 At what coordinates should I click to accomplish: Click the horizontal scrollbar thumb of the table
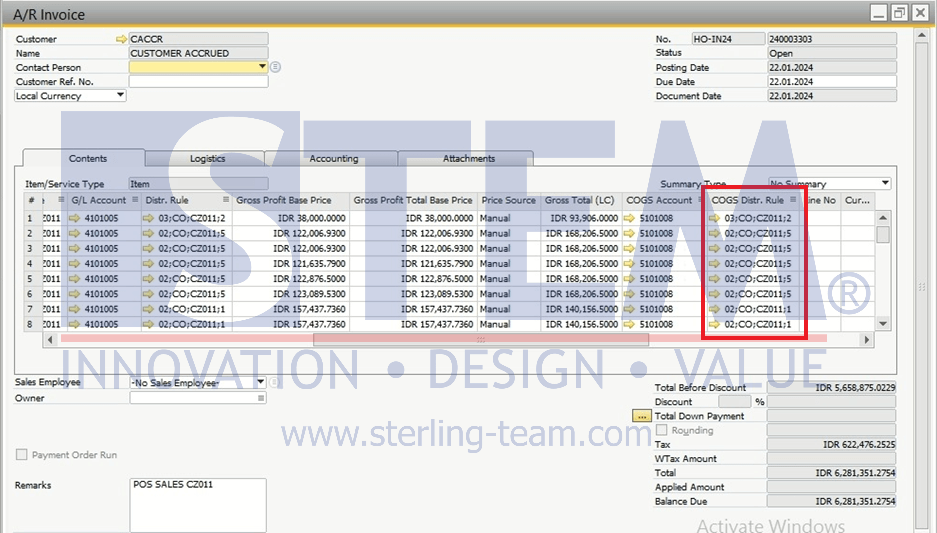(480, 340)
